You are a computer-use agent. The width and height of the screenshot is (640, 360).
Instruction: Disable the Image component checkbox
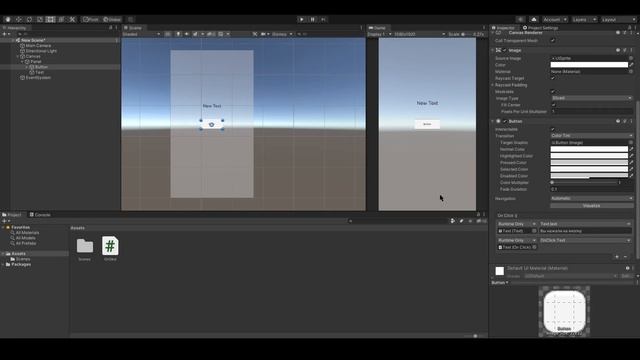[505, 50]
